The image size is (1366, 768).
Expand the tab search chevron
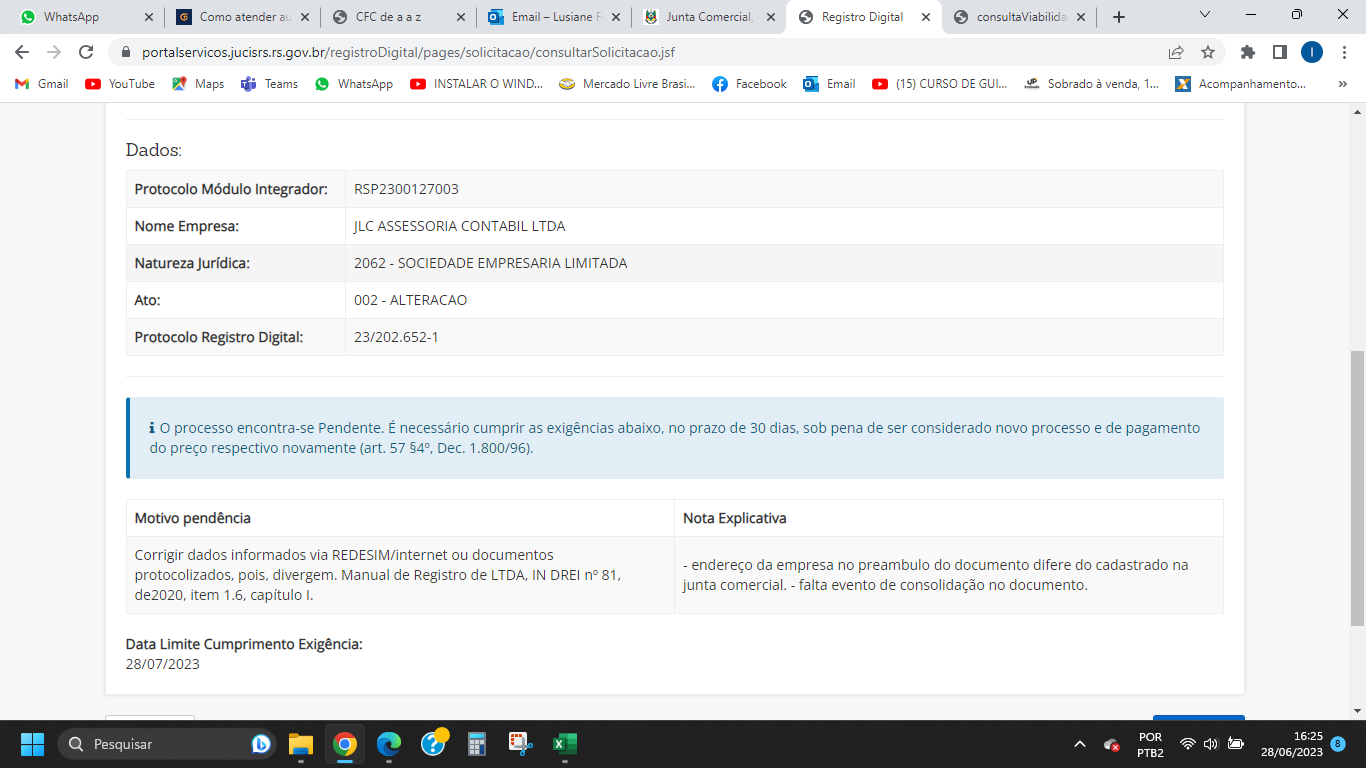pos(1204,15)
